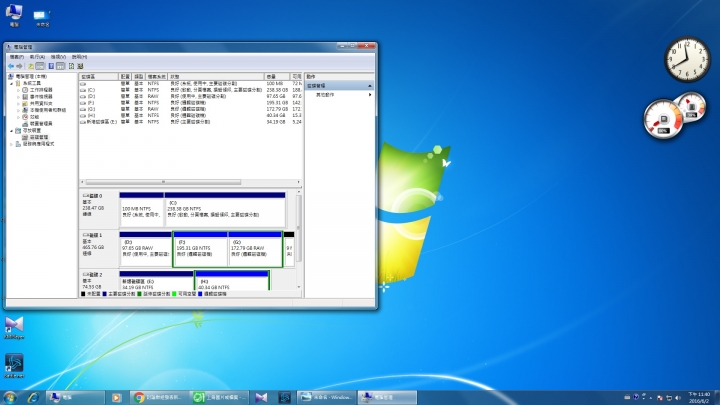Sort by Layout (配置) column header
The width and height of the screenshot is (720, 405).
tap(125, 77)
